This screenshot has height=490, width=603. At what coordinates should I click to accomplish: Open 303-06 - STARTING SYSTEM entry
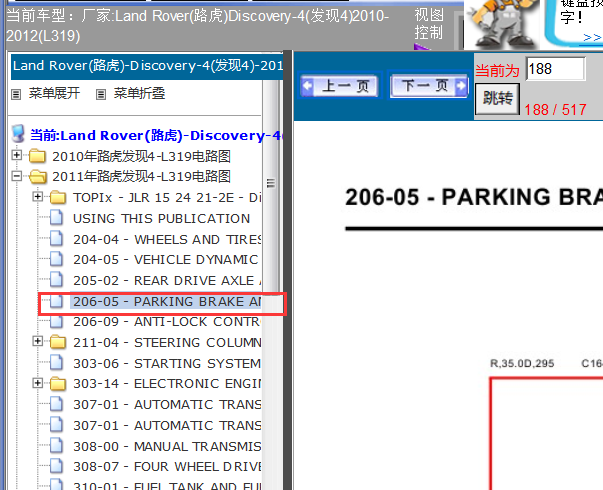point(167,363)
